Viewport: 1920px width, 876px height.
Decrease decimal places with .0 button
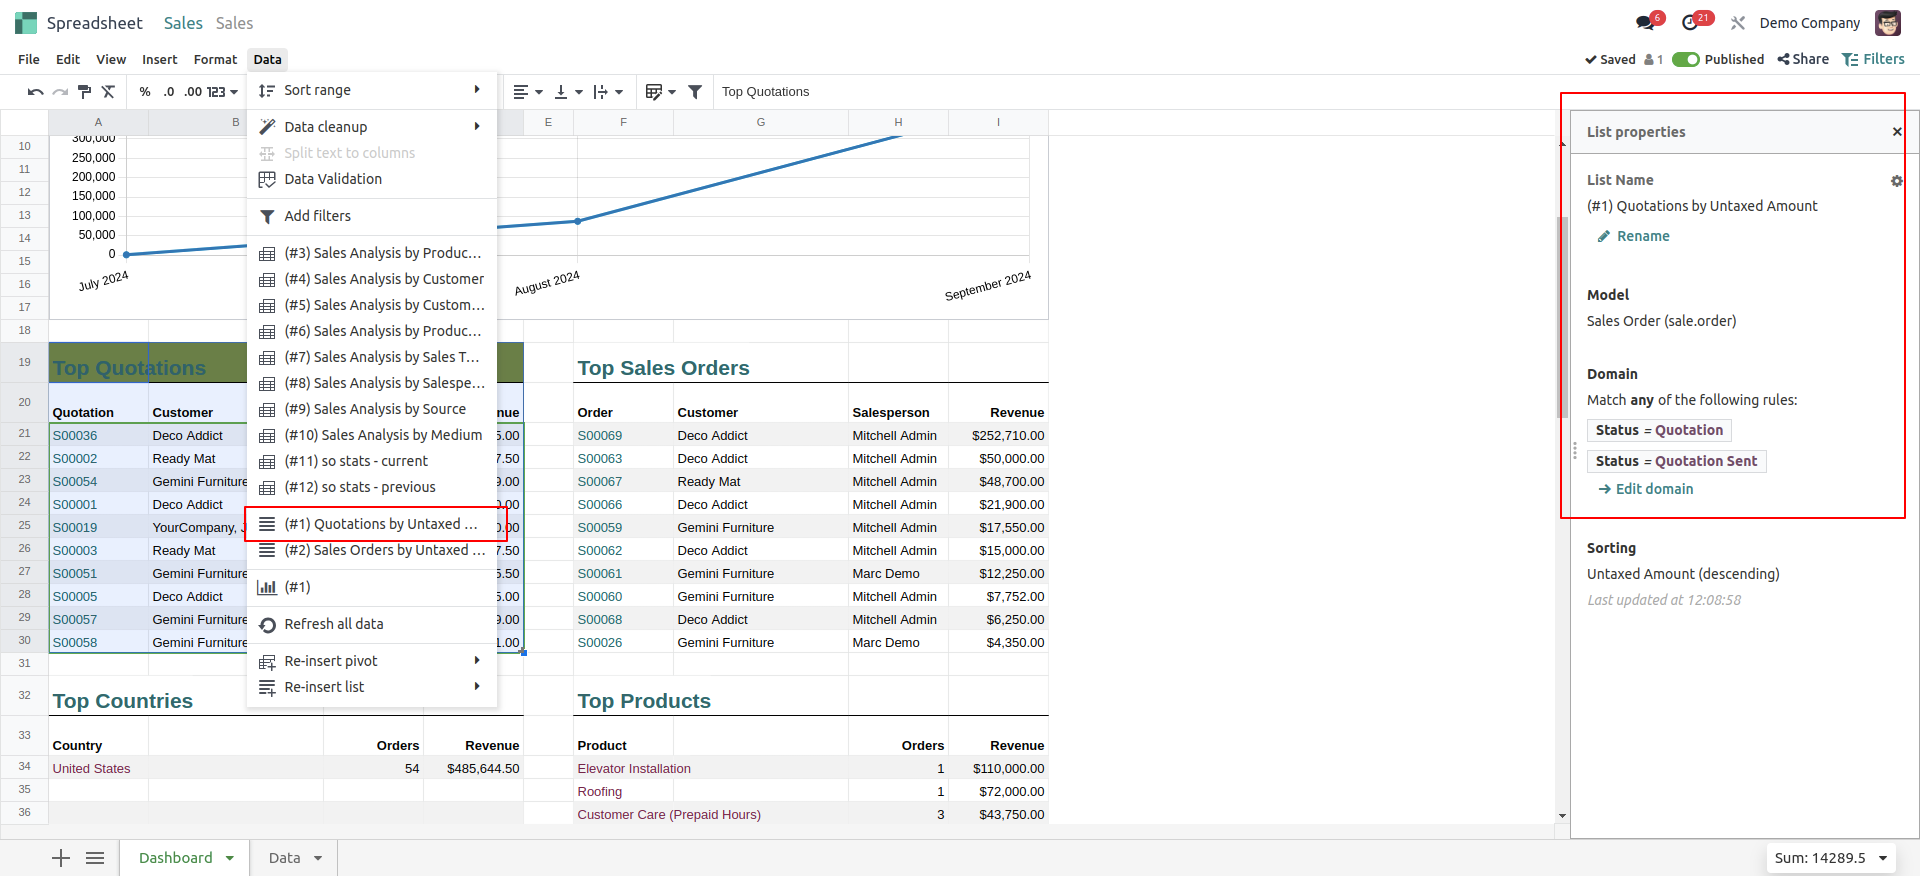pos(168,92)
